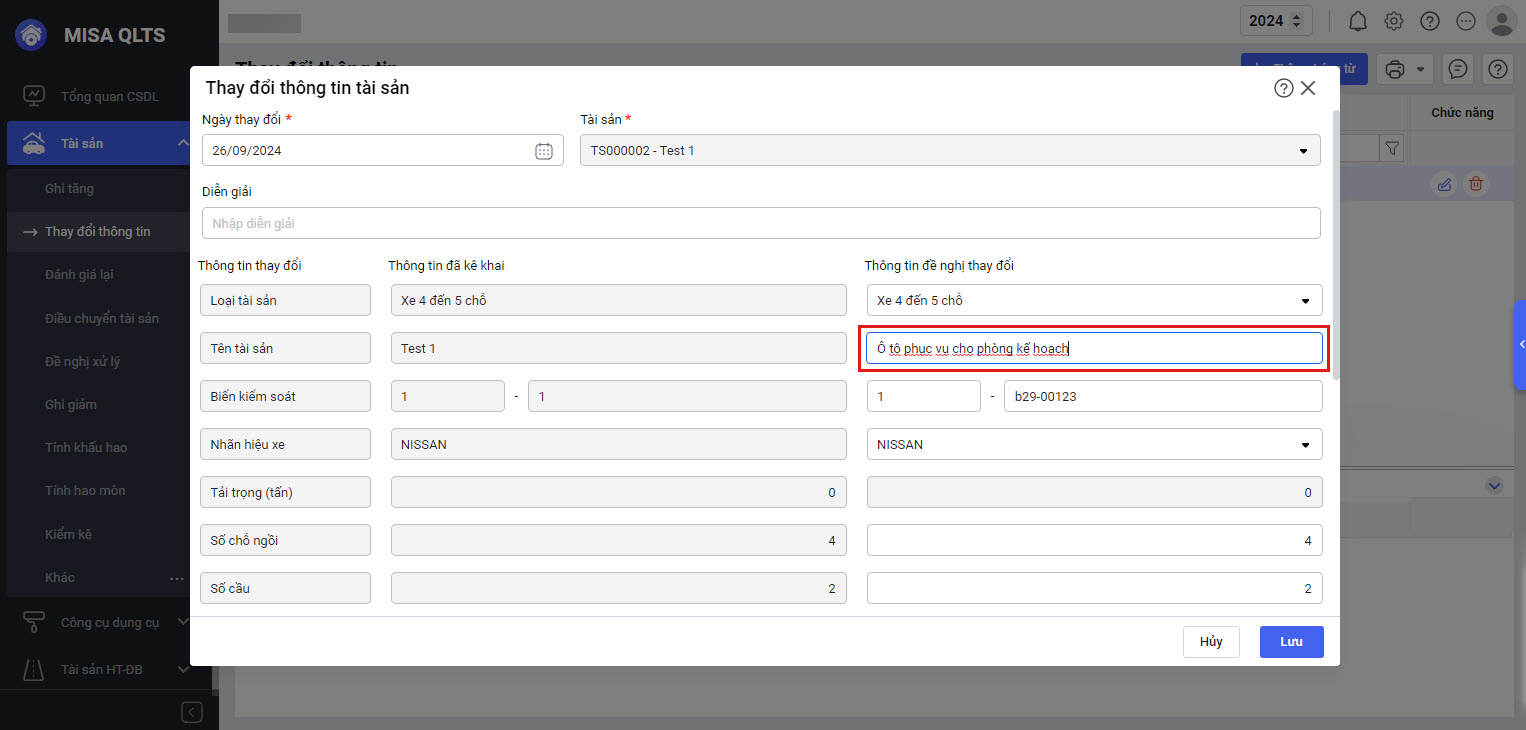
Task: Open the settings gear icon
Action: [1394, 21]
